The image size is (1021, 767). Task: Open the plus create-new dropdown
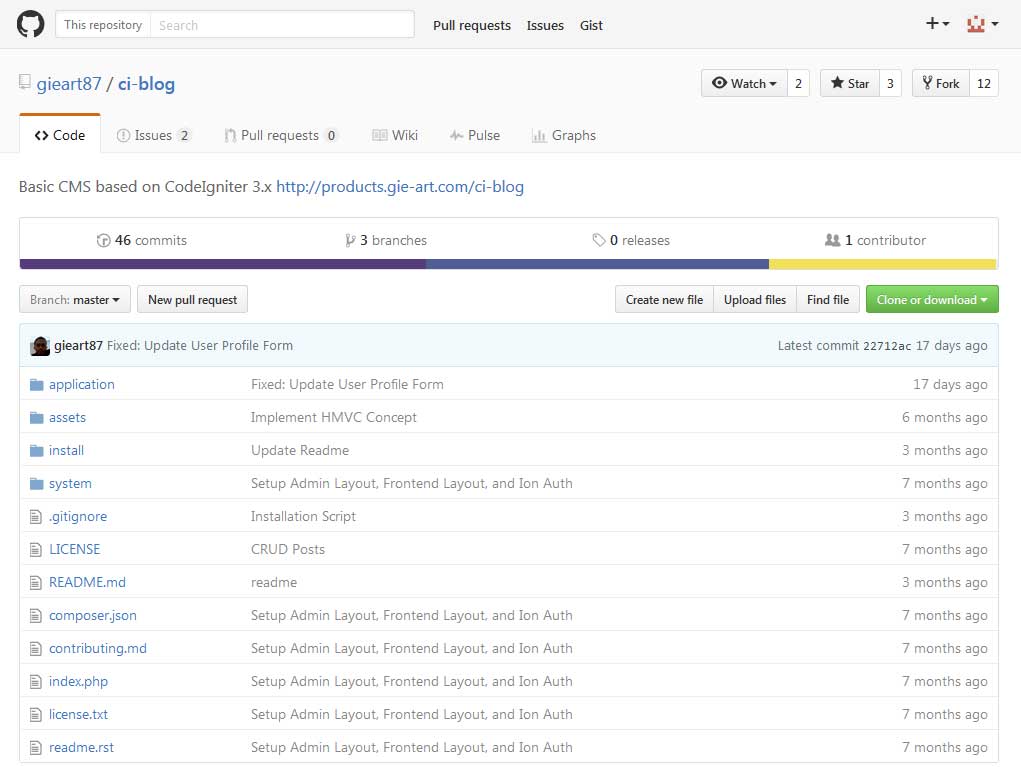[937, 24]
